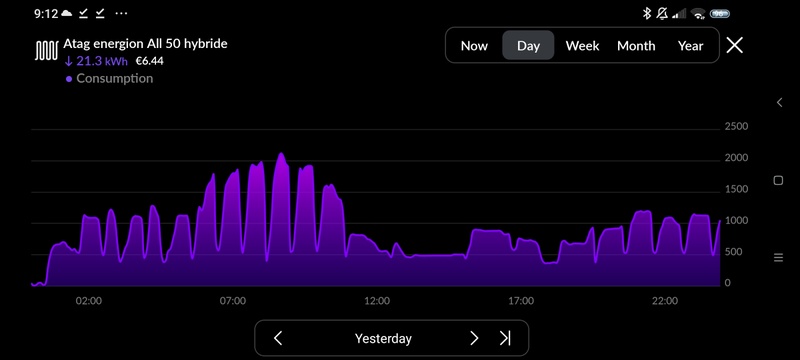Switch to the Week tab
The height and width of the screenshot is (360, 800).
pos(582,46)
